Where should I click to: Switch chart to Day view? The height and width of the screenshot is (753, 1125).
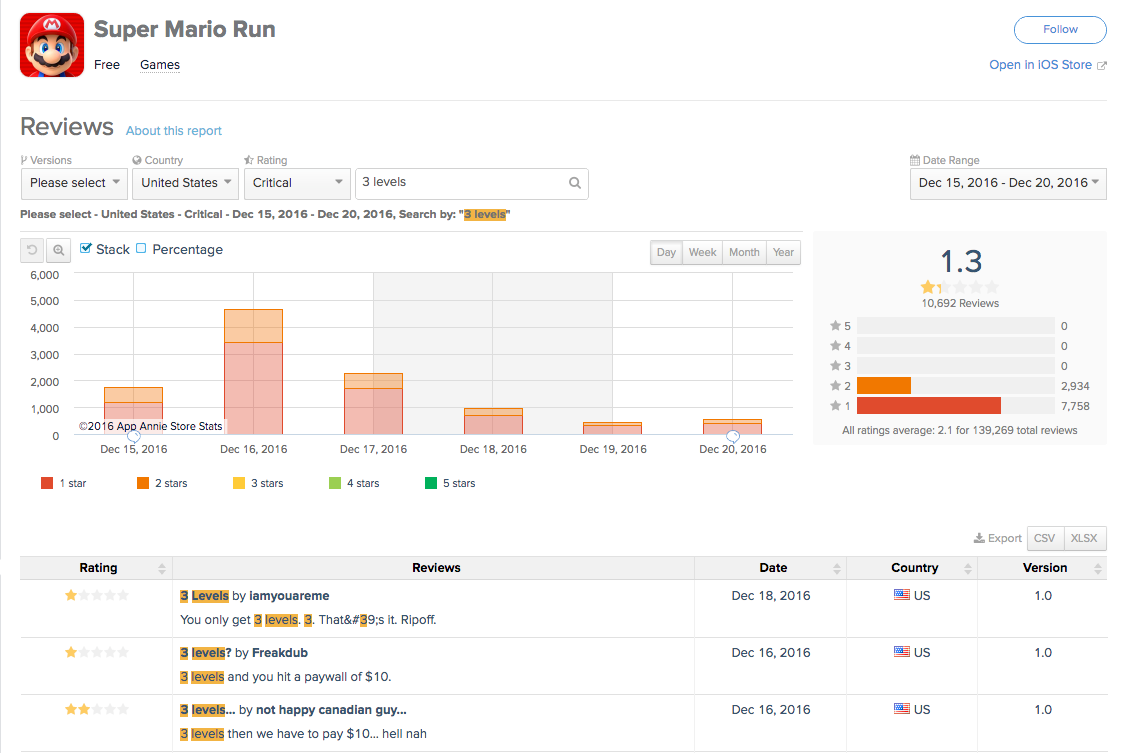(667, 252)
